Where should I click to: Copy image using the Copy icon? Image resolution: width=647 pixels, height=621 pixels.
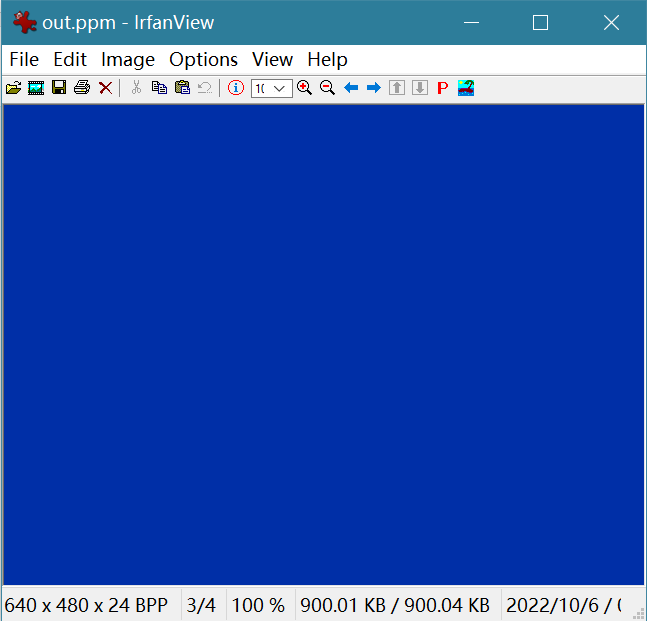pos(159,88)
